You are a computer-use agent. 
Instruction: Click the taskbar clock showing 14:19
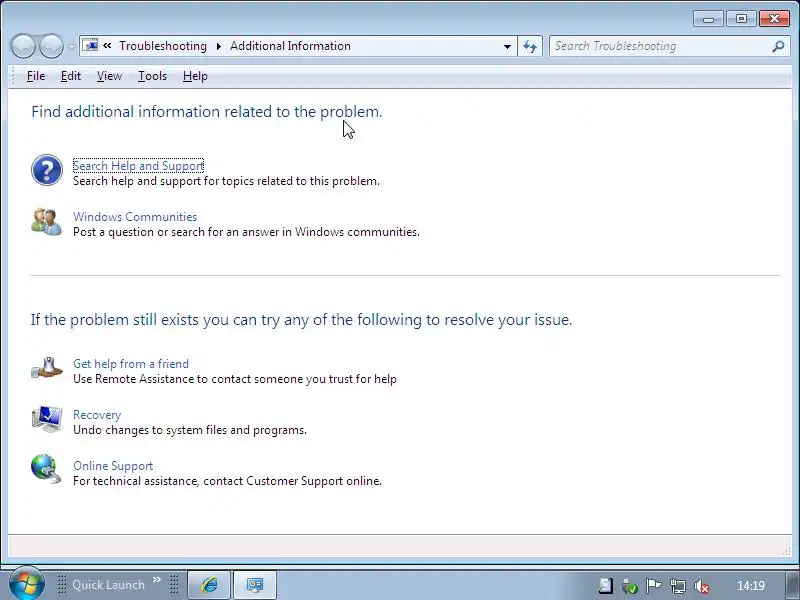pyautogui.click(x=751, y=586)
